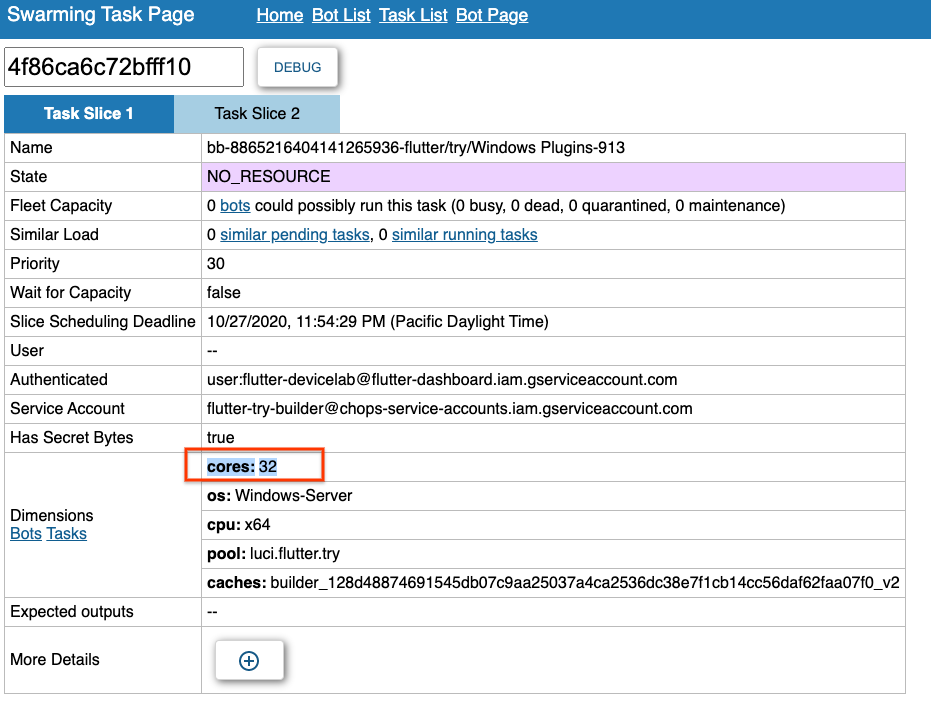
Task: Navigate to the Bot List page
Action: point(340,15)
